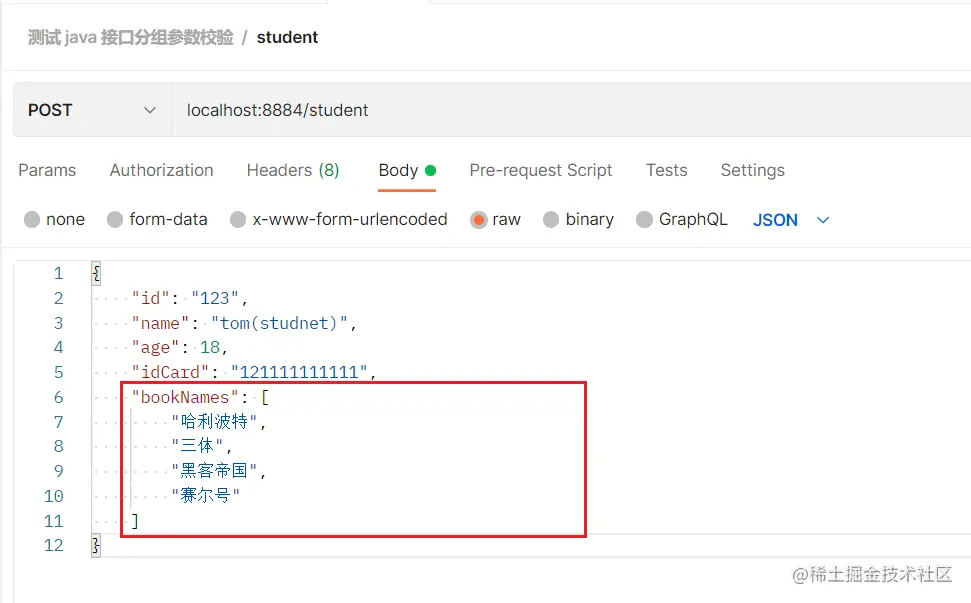Switch to the Params tab
Viewport: 971px width, 603px height.
[x=47, y=170]
